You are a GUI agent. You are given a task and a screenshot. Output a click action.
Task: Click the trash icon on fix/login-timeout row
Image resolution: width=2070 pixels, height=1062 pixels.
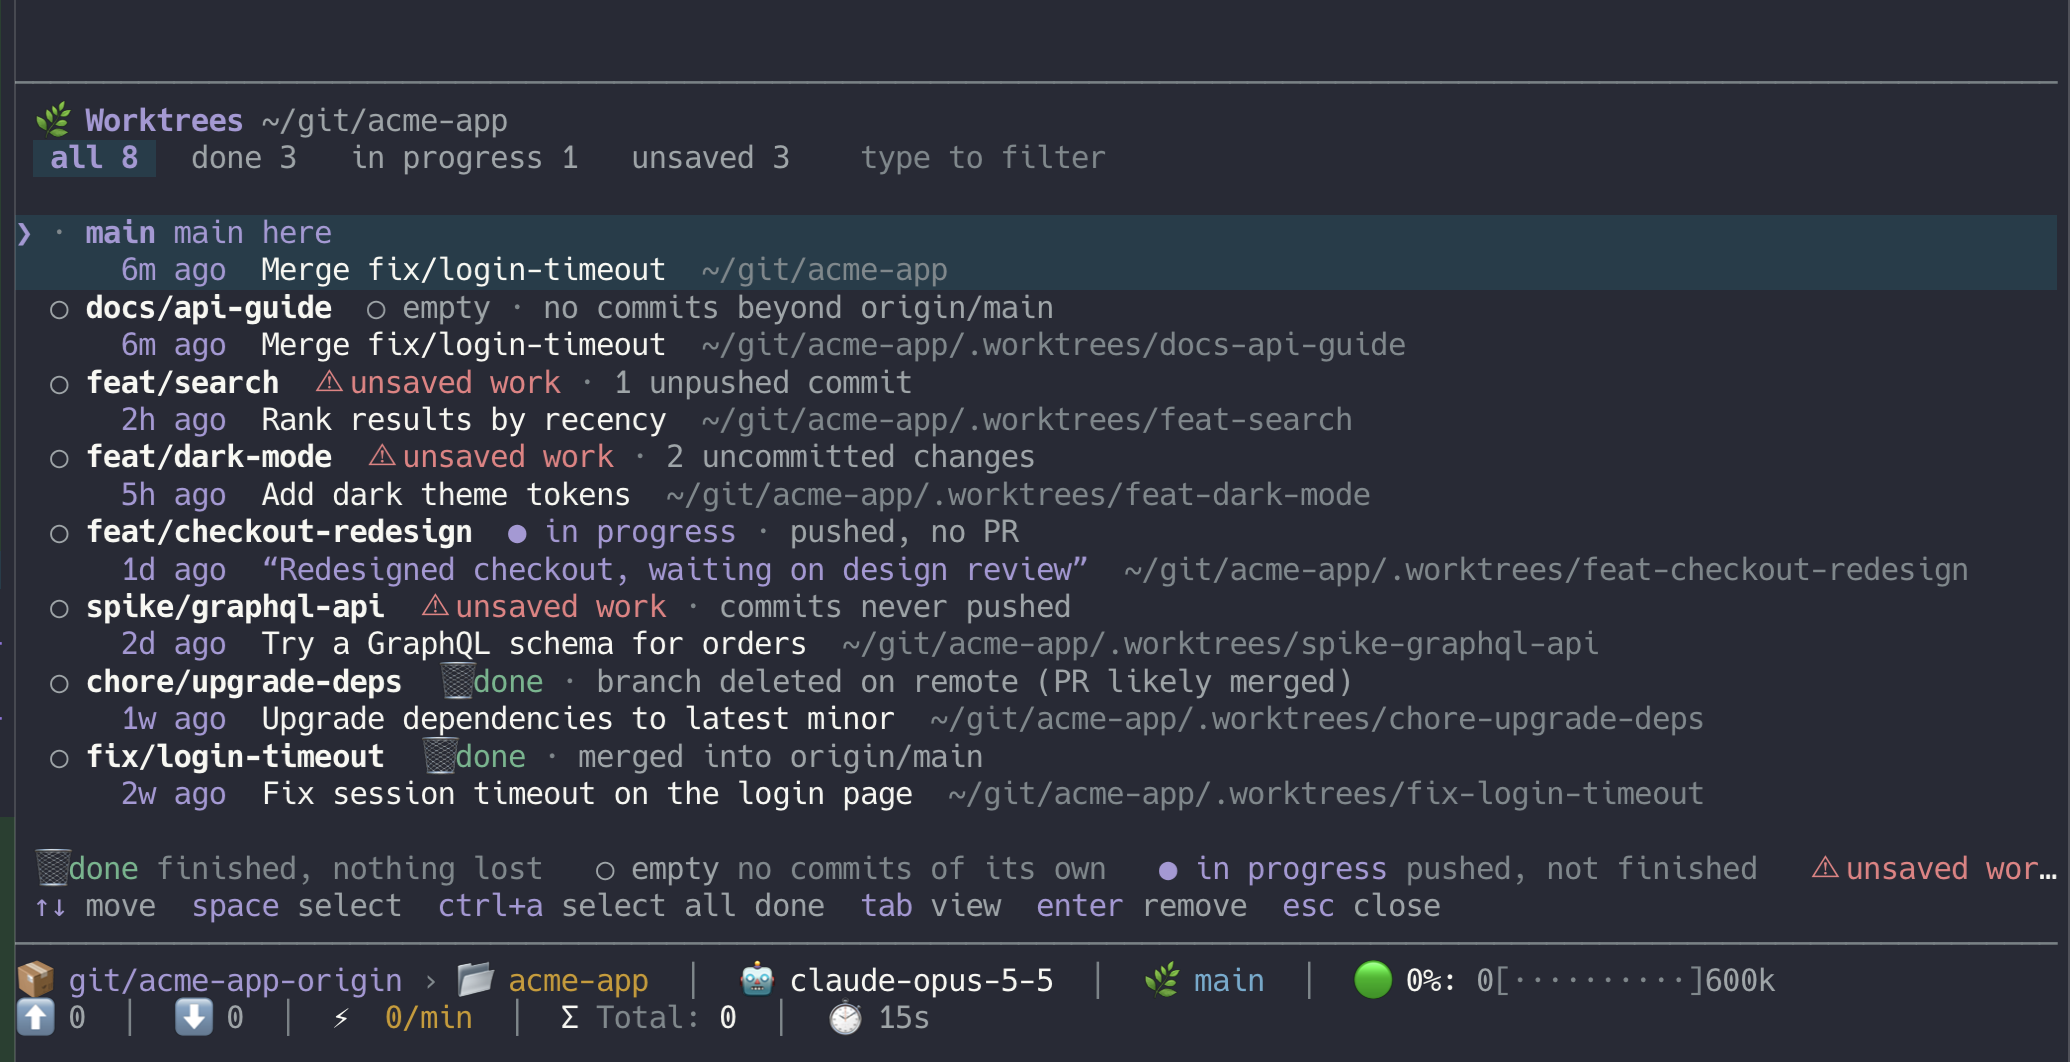[x=440, y=756]
